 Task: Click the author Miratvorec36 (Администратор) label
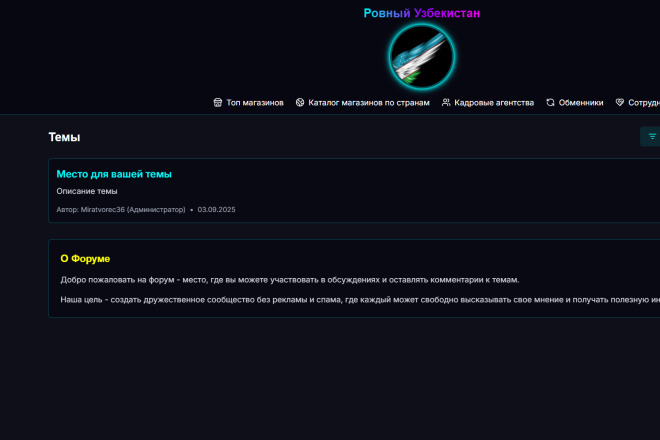coord(121,210)
